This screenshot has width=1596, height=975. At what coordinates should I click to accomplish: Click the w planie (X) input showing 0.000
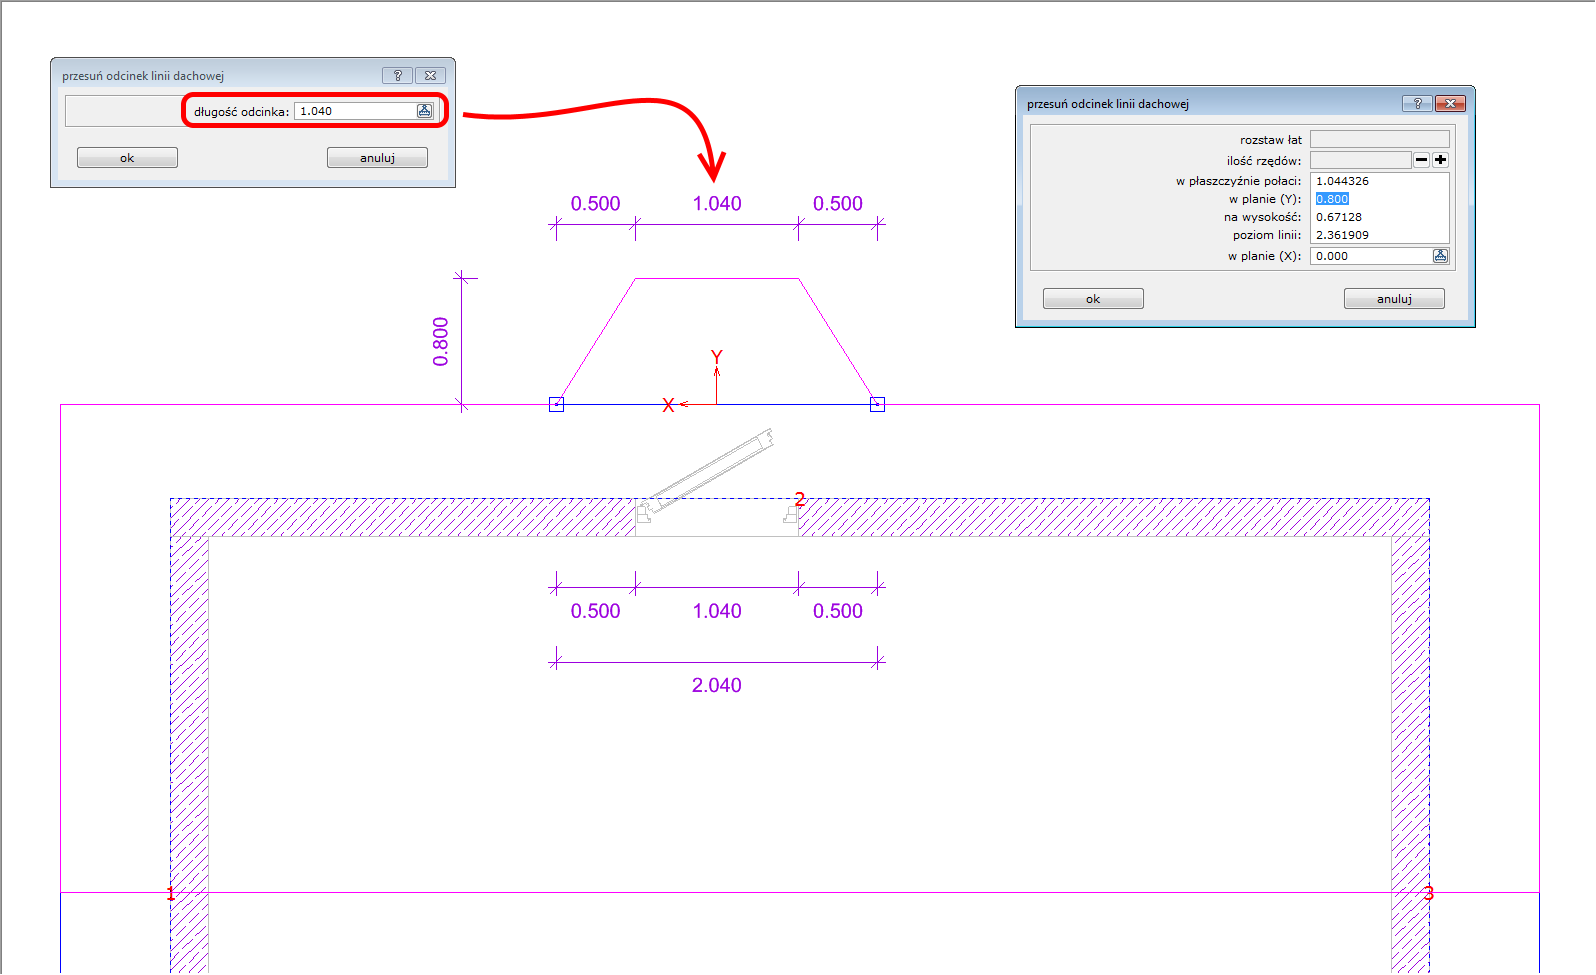(1370, 256)
